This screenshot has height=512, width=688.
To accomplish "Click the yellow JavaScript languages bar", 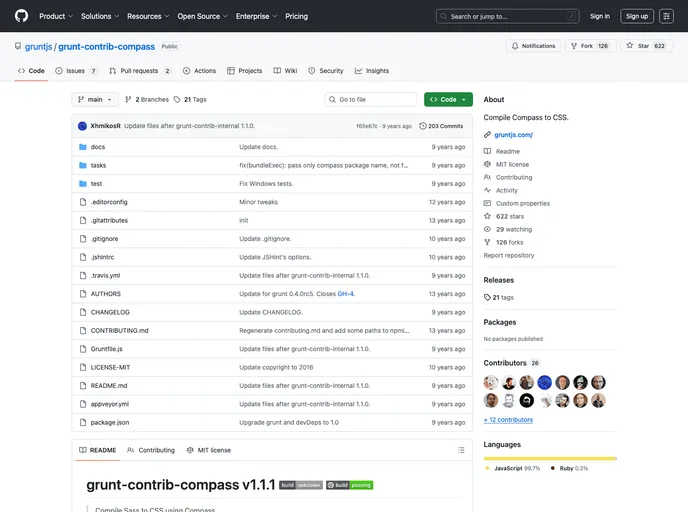I will tap(549, 458).
